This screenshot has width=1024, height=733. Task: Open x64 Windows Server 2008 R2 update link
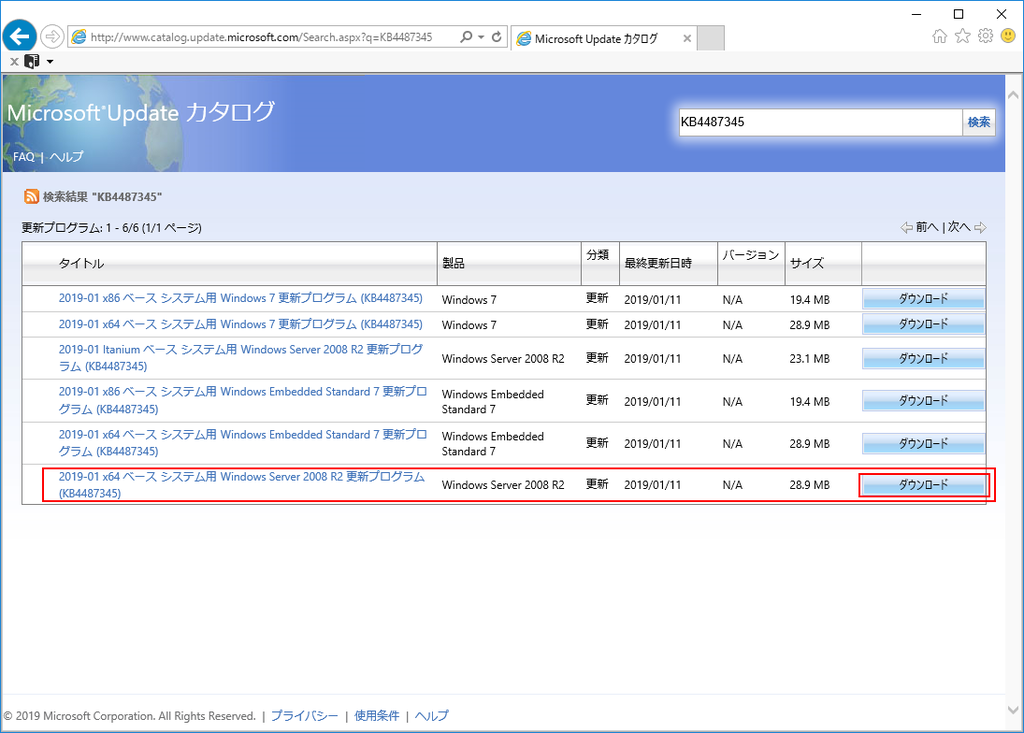[x=241, y=484]
